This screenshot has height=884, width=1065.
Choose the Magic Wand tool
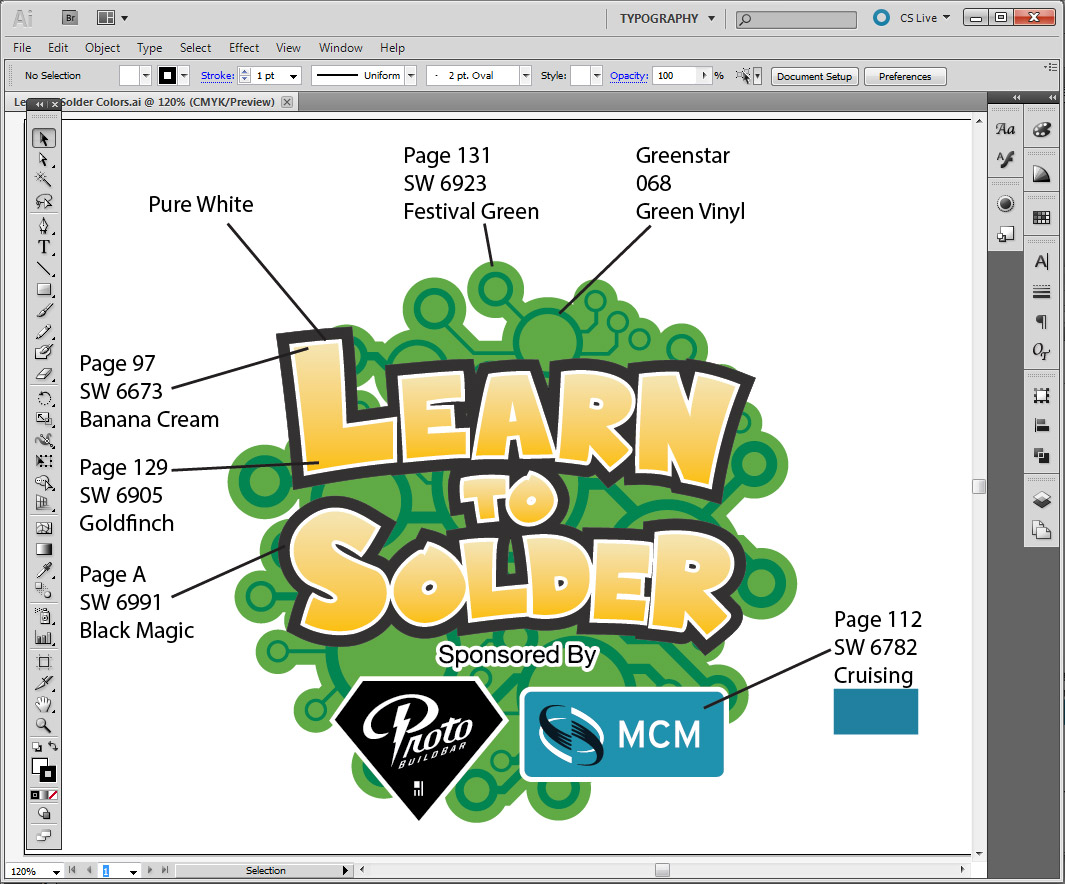tap(43, 180)
